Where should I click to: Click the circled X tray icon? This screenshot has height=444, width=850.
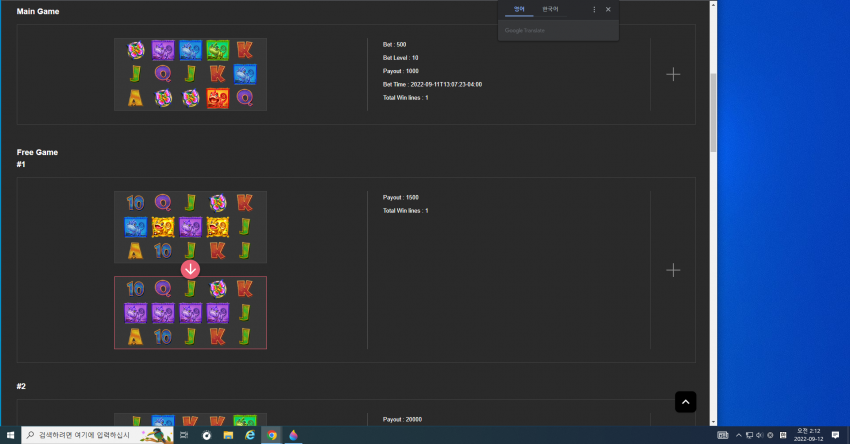point(770,435)
